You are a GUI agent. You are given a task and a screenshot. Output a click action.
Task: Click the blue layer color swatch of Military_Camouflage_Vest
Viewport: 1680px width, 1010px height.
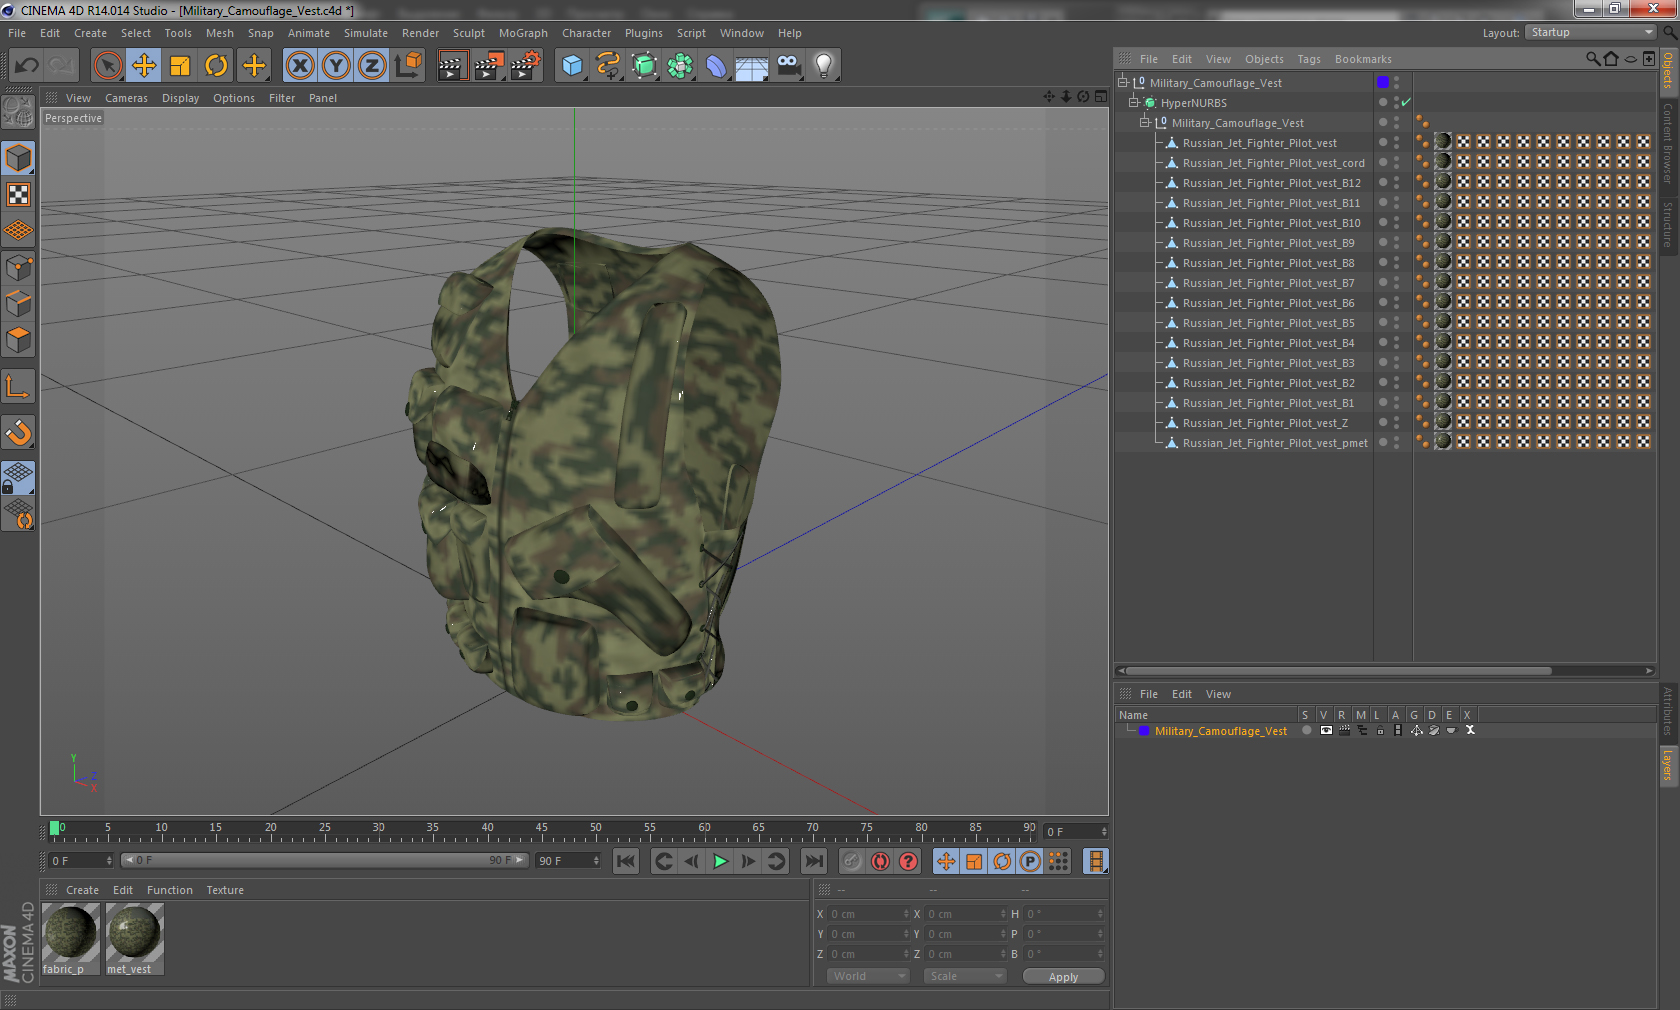[1145, 731]
